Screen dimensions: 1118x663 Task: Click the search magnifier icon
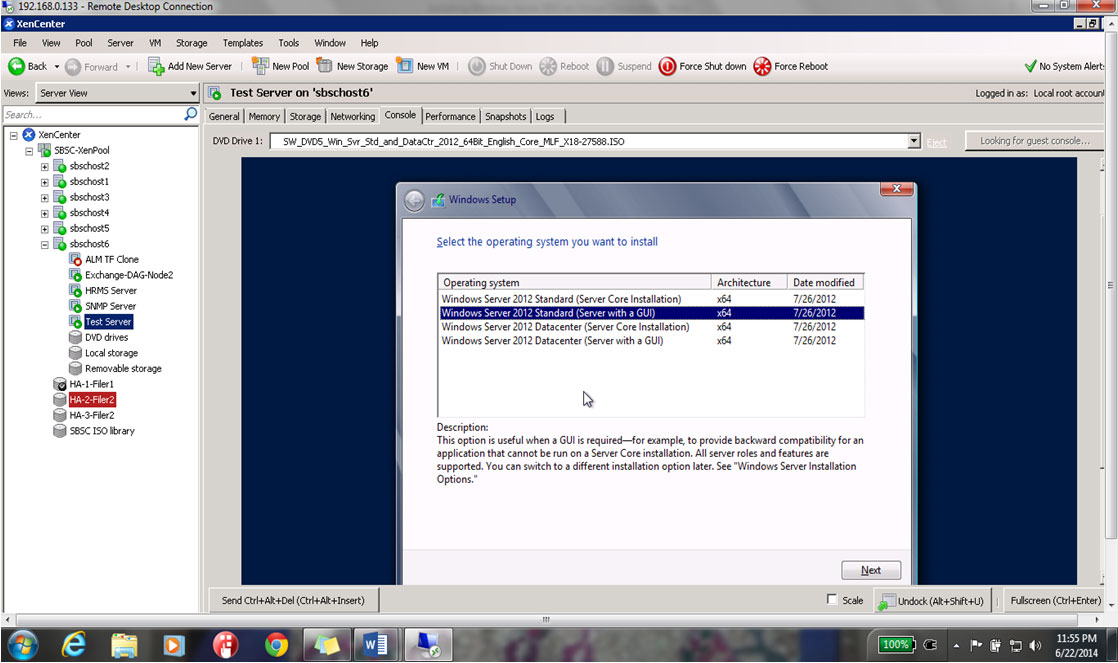pos(190,114)
